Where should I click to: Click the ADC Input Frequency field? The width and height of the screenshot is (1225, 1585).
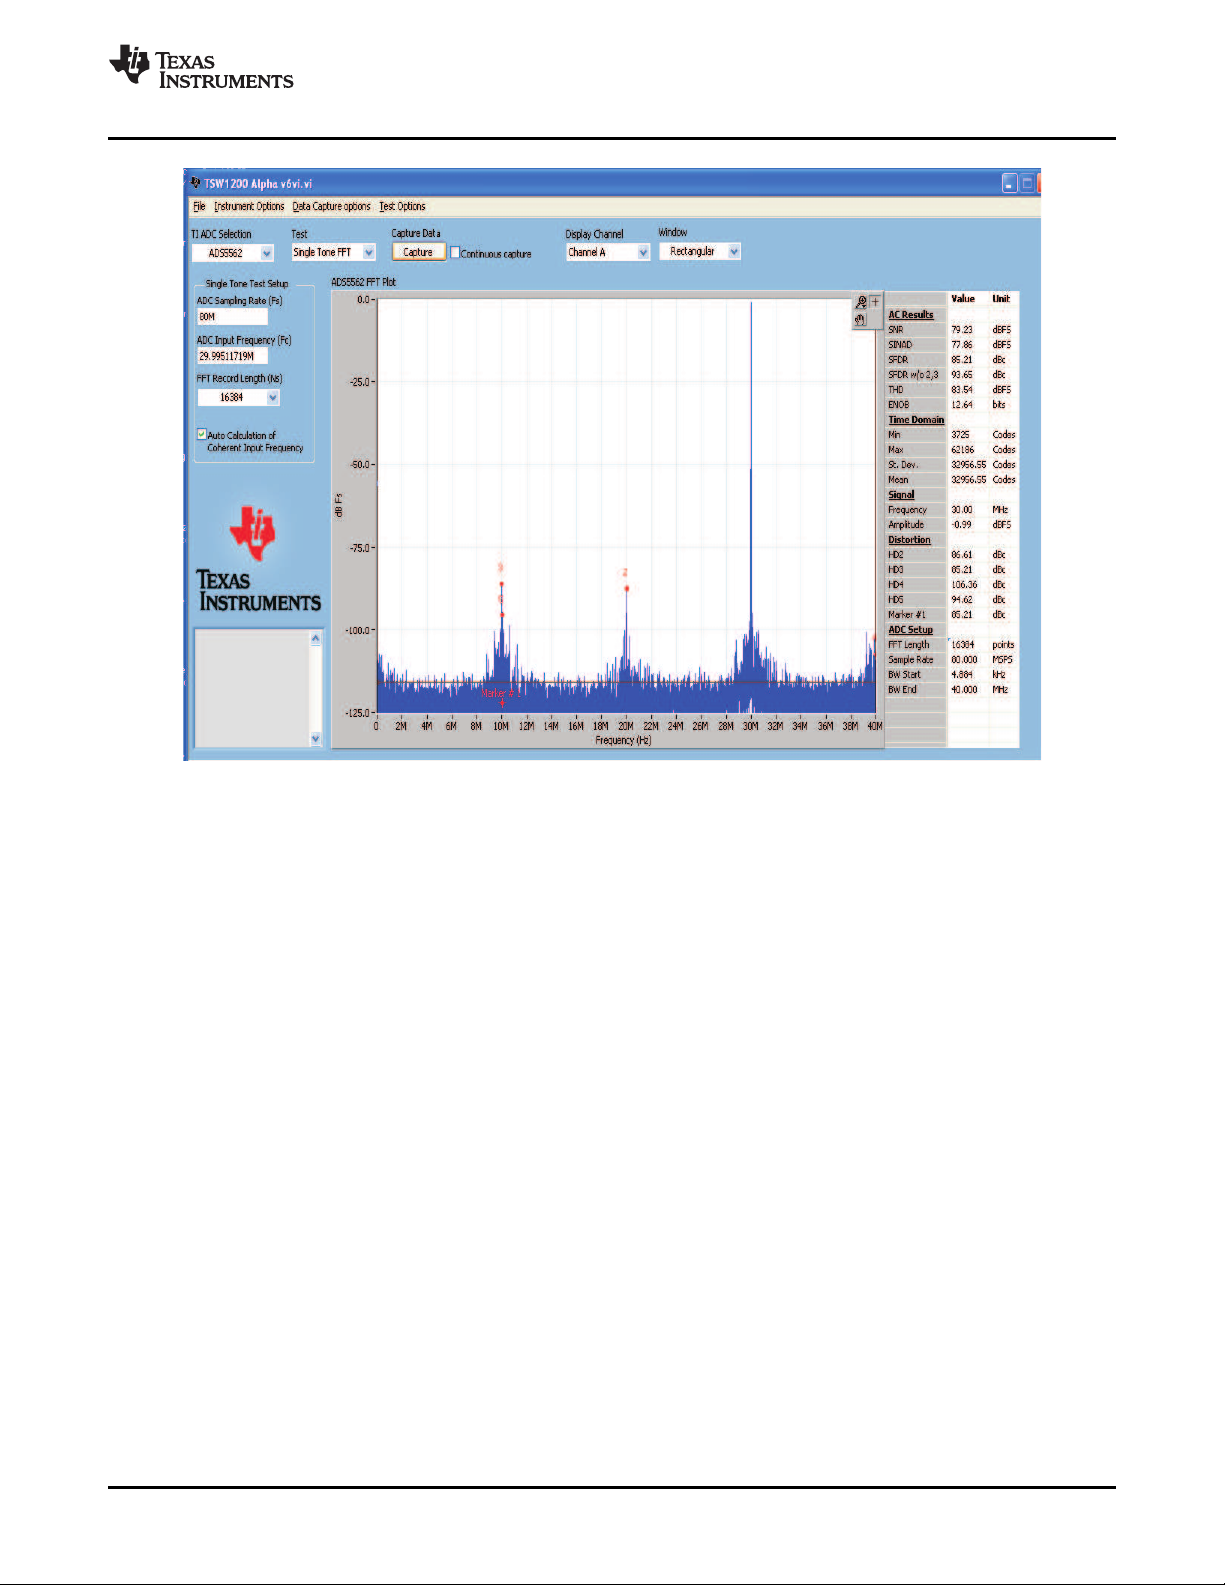[x=232, y=356]
